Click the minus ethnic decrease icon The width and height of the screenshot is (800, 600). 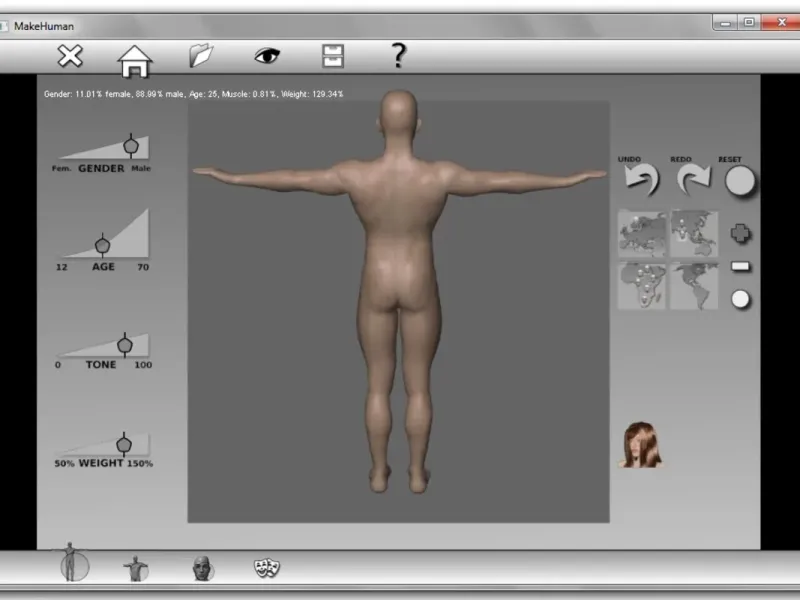[x=740, y=266]
